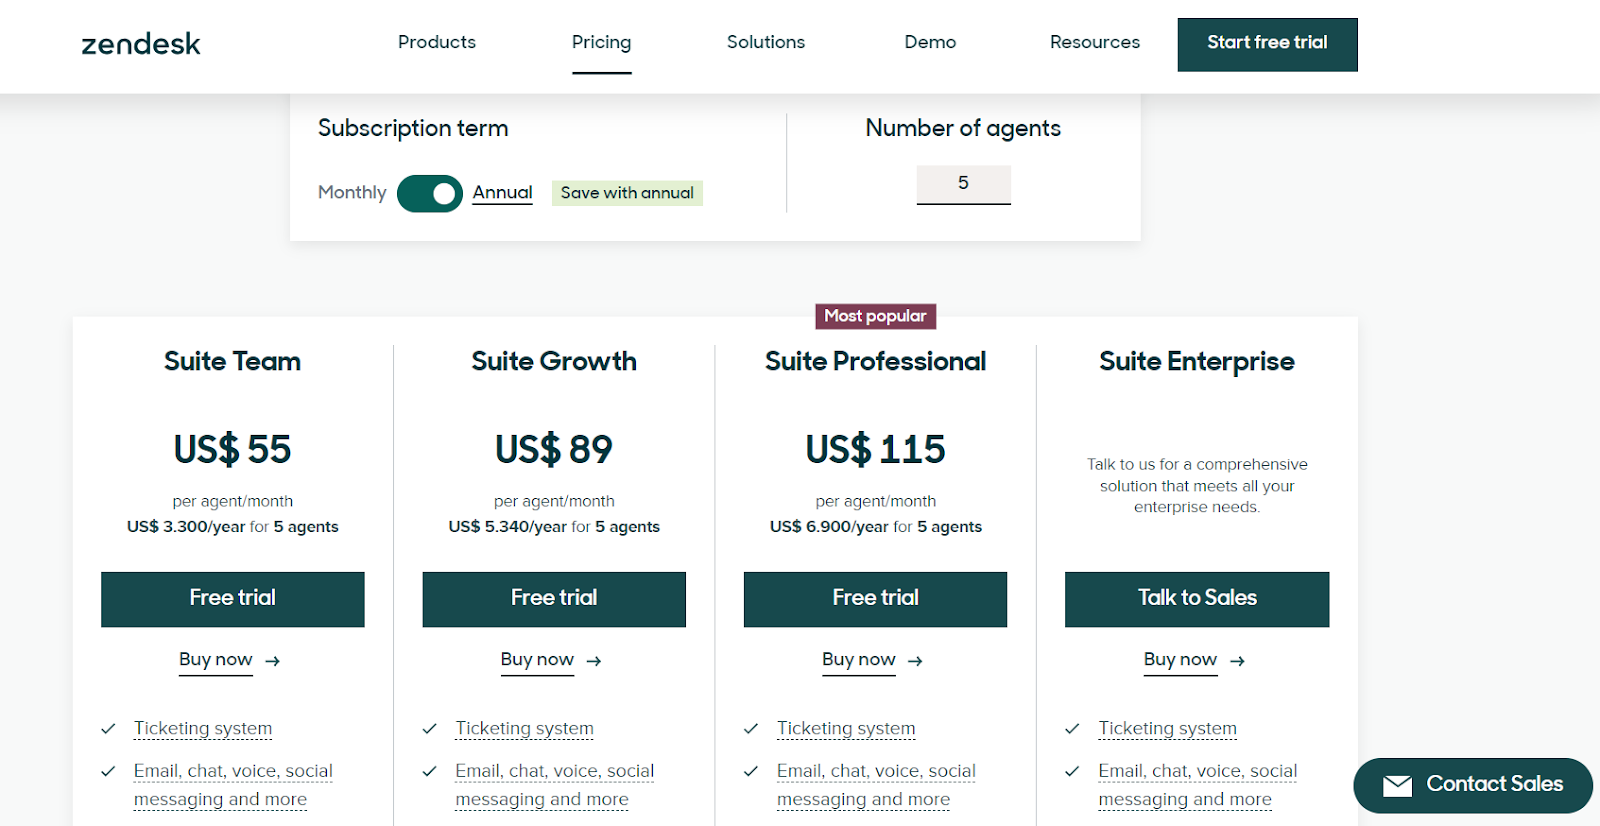Click the Buy now arrow under Suite Team
The image size is (1600, 826).
tap(273, 660)
